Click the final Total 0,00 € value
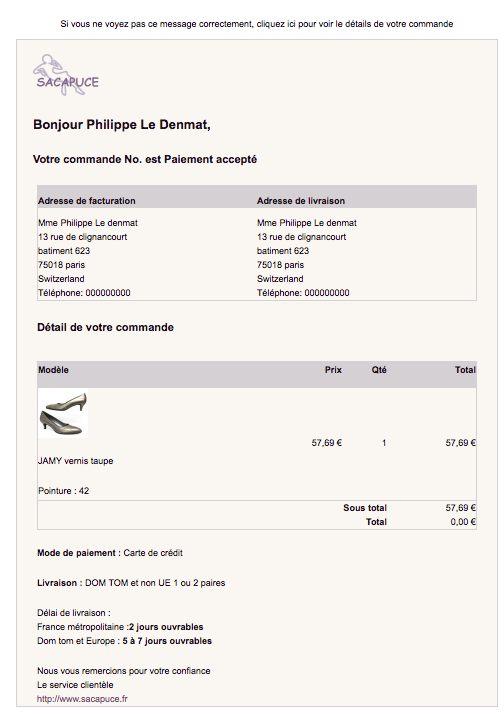Image resolution: width=504 pixels, height=723 pixels. 463,522
